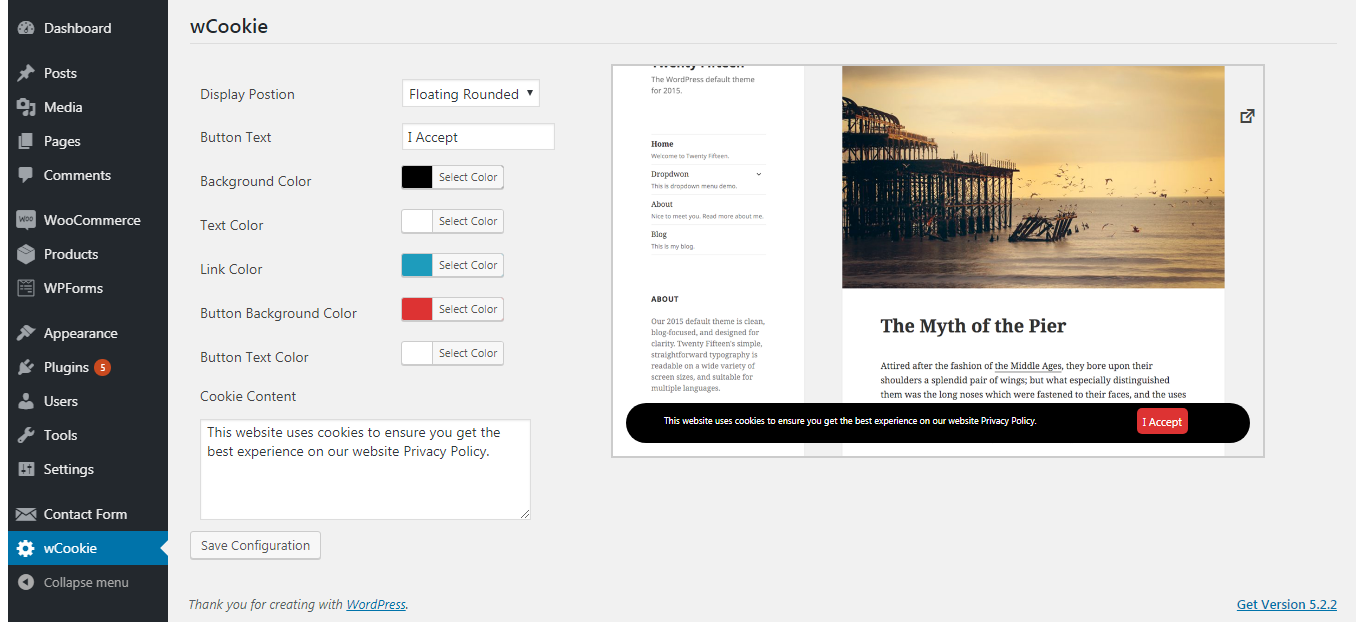
Task: Click into the Button Text input field
Action: coord(478,137)
